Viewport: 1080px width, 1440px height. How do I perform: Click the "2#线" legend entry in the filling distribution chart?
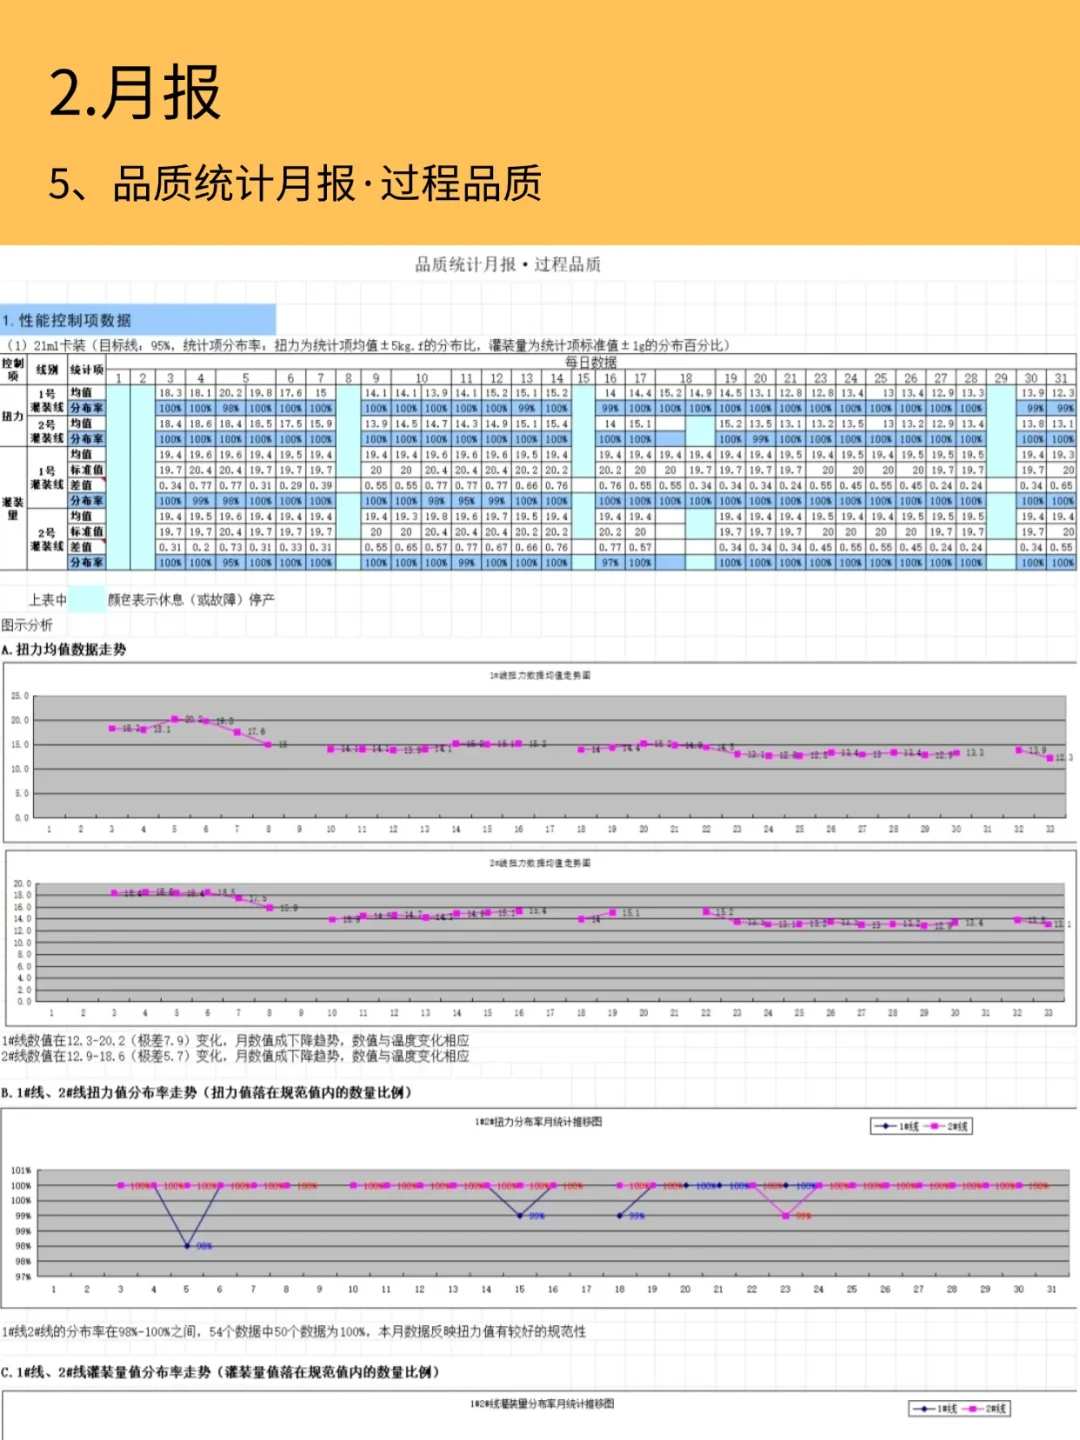pos(985,1409)
